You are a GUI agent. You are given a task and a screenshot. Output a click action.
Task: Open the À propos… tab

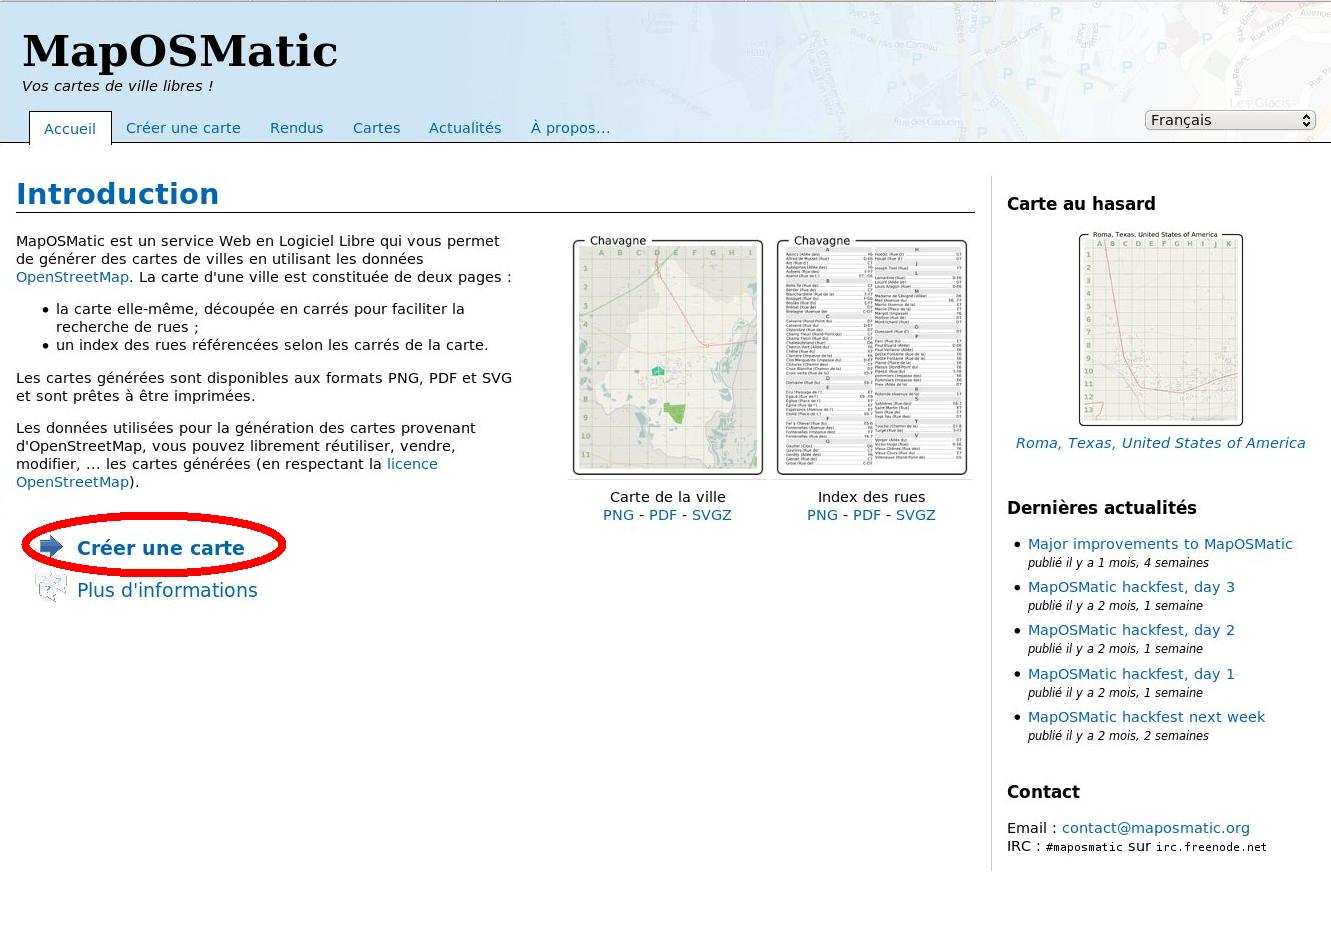click(570, 128)
